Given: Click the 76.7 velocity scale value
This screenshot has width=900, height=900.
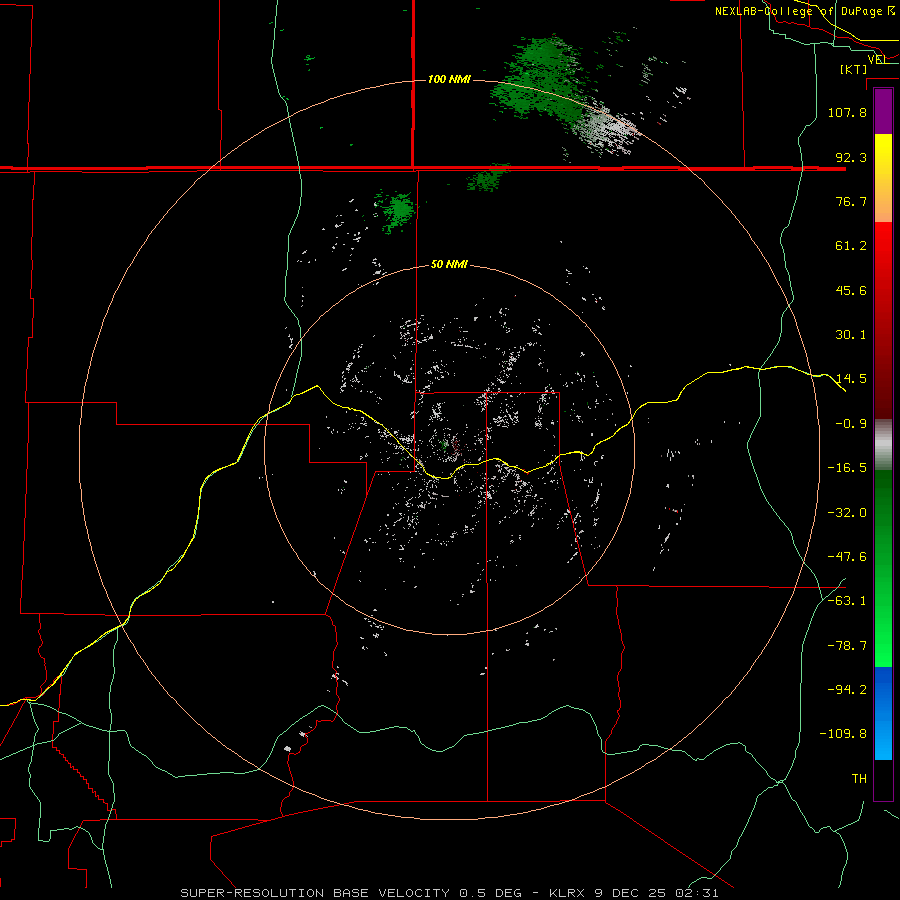Looking at the screenshot, I should [x=851, y=201].
